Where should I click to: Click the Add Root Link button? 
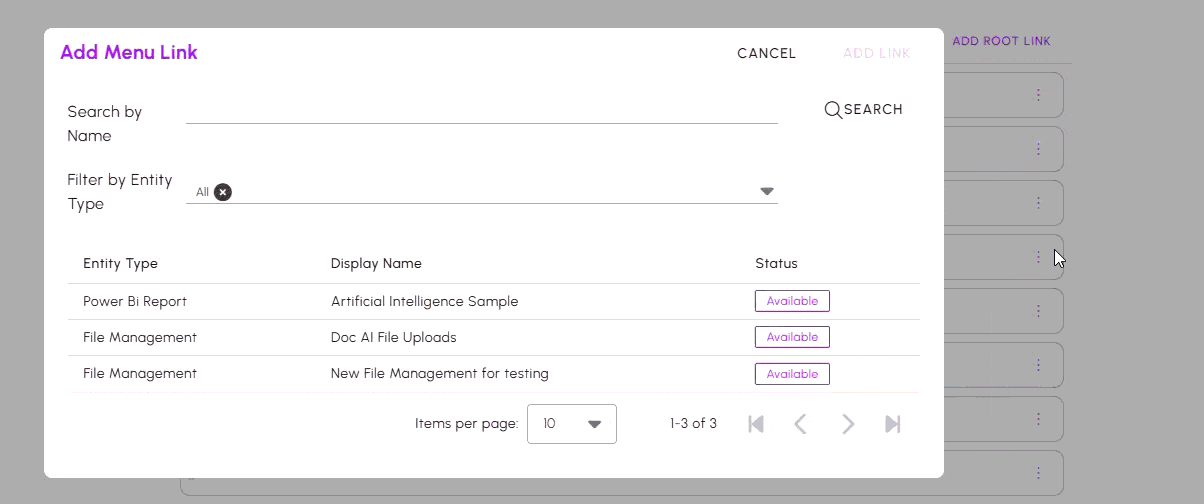tap(1001, 41)
